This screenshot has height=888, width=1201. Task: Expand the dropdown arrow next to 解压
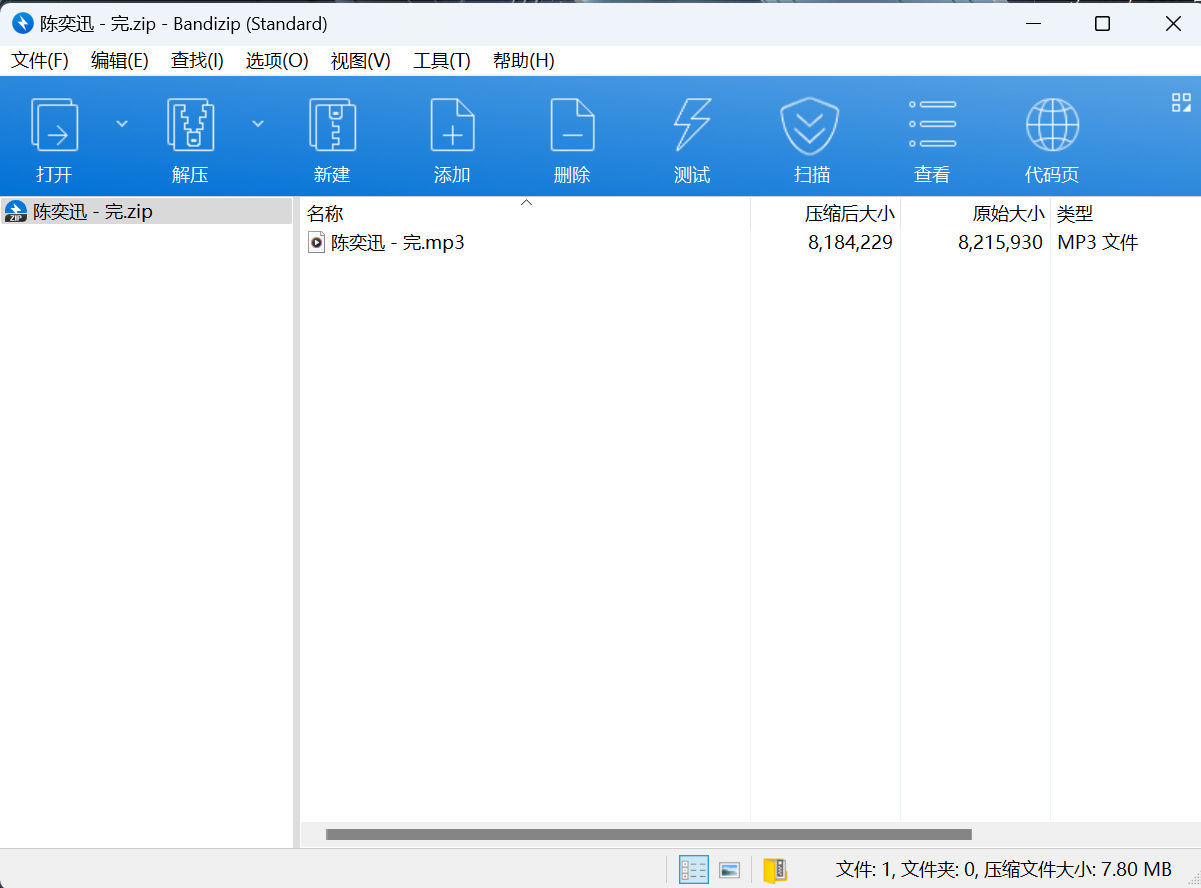tap(258, 124)
